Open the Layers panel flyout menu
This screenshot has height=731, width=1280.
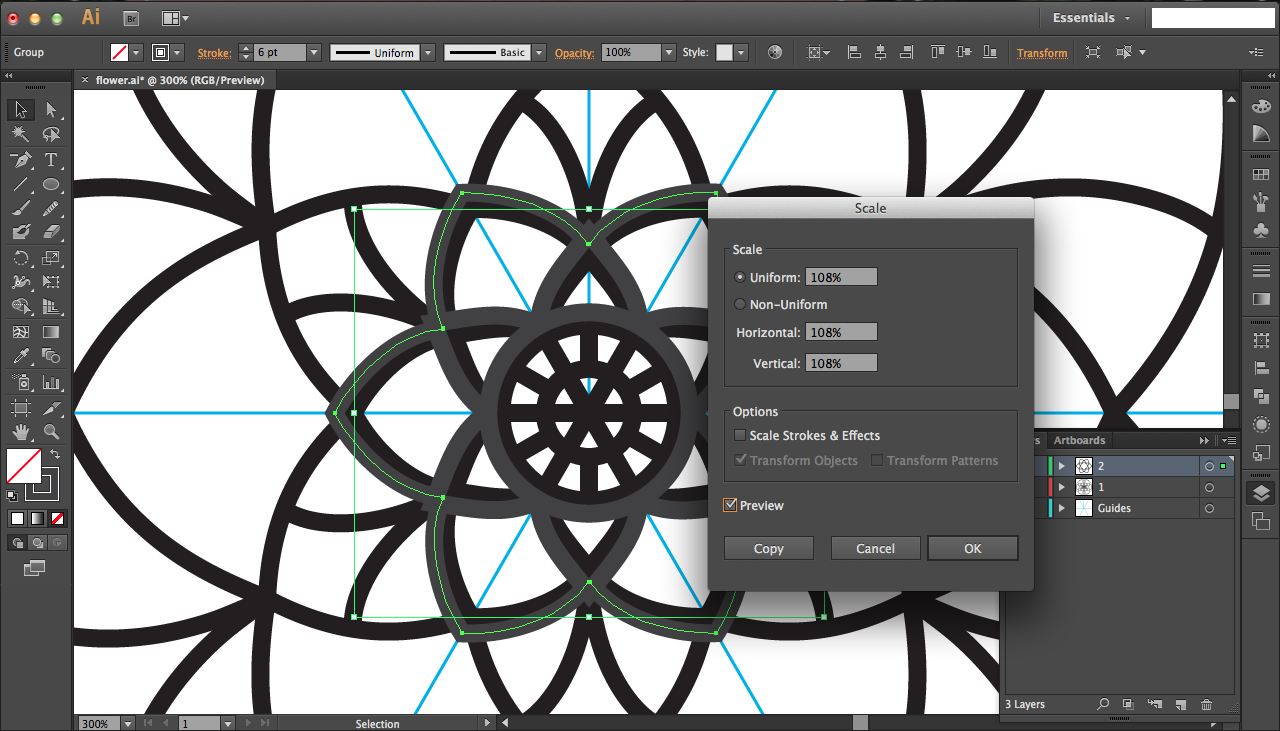(x=1227, y=440)
